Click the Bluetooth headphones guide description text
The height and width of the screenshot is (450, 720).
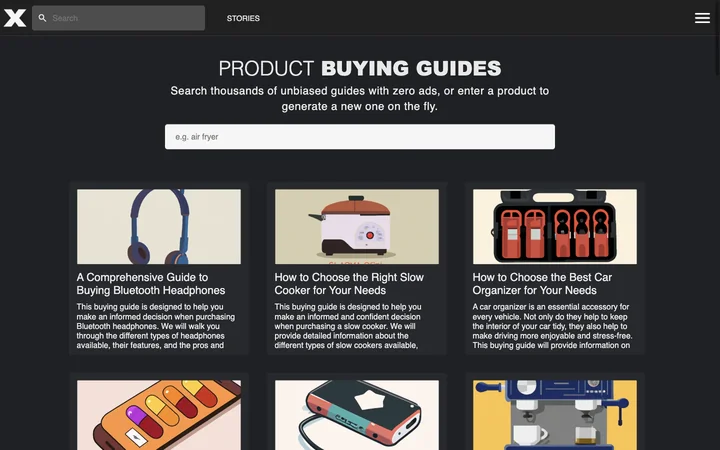click(x=156, y=326)
